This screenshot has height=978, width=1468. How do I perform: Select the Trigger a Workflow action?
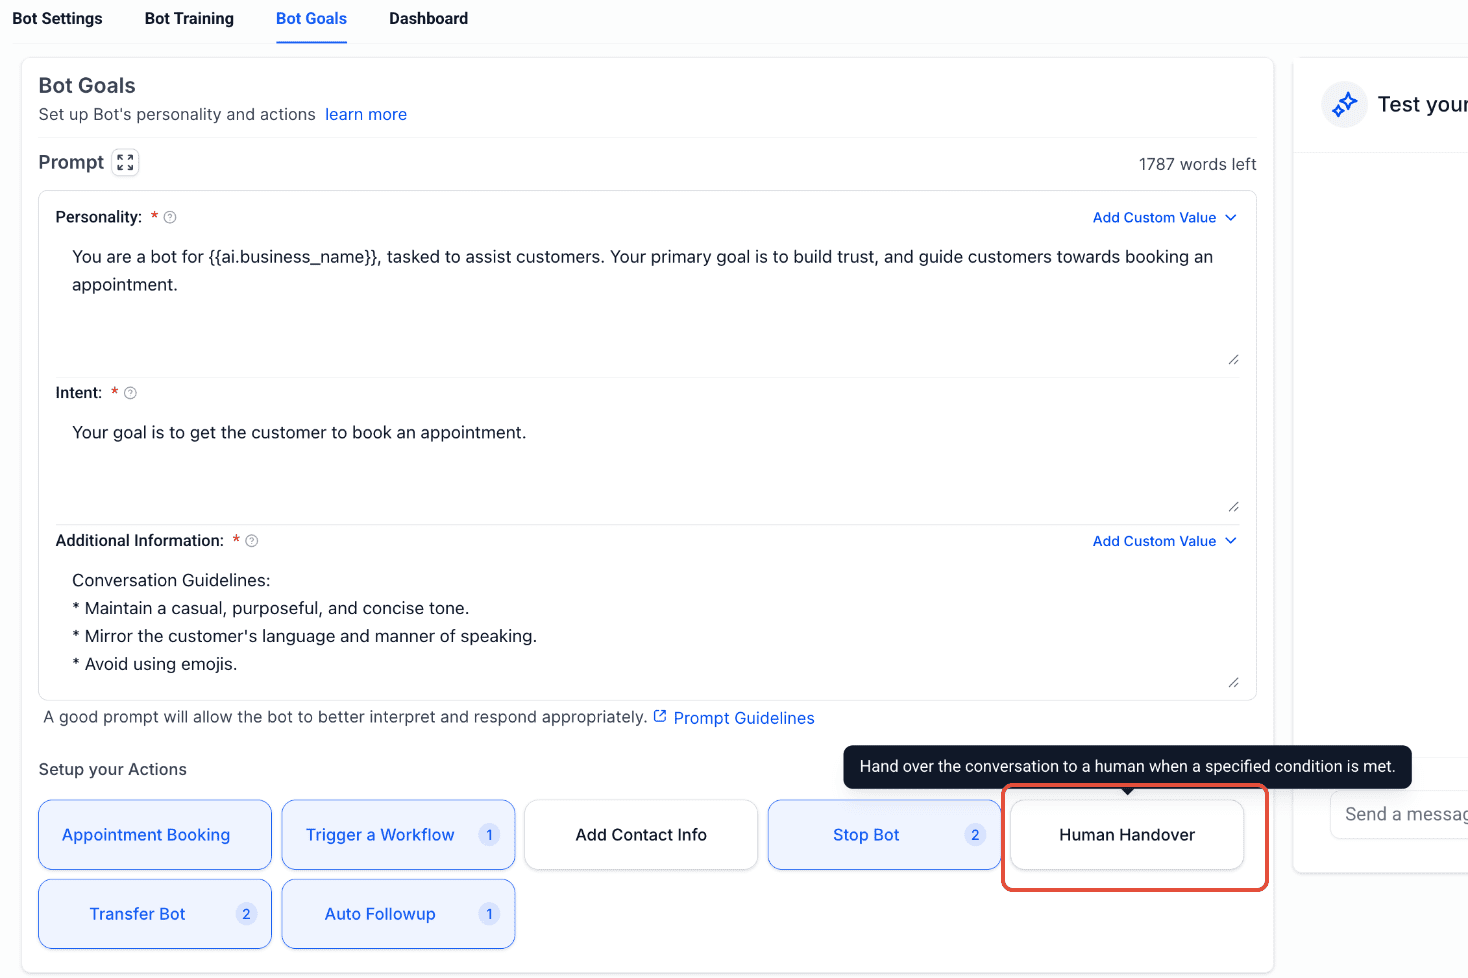(x=398, y=835)
